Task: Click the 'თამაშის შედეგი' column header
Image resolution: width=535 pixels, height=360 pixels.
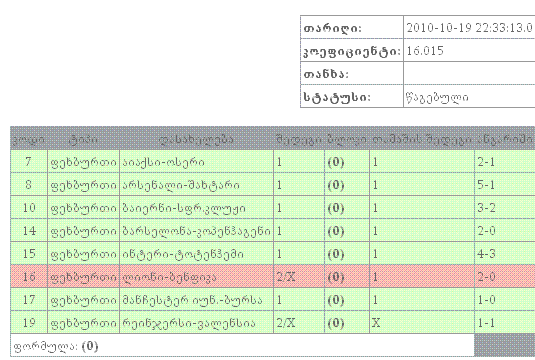Action: tap(422, 140)
